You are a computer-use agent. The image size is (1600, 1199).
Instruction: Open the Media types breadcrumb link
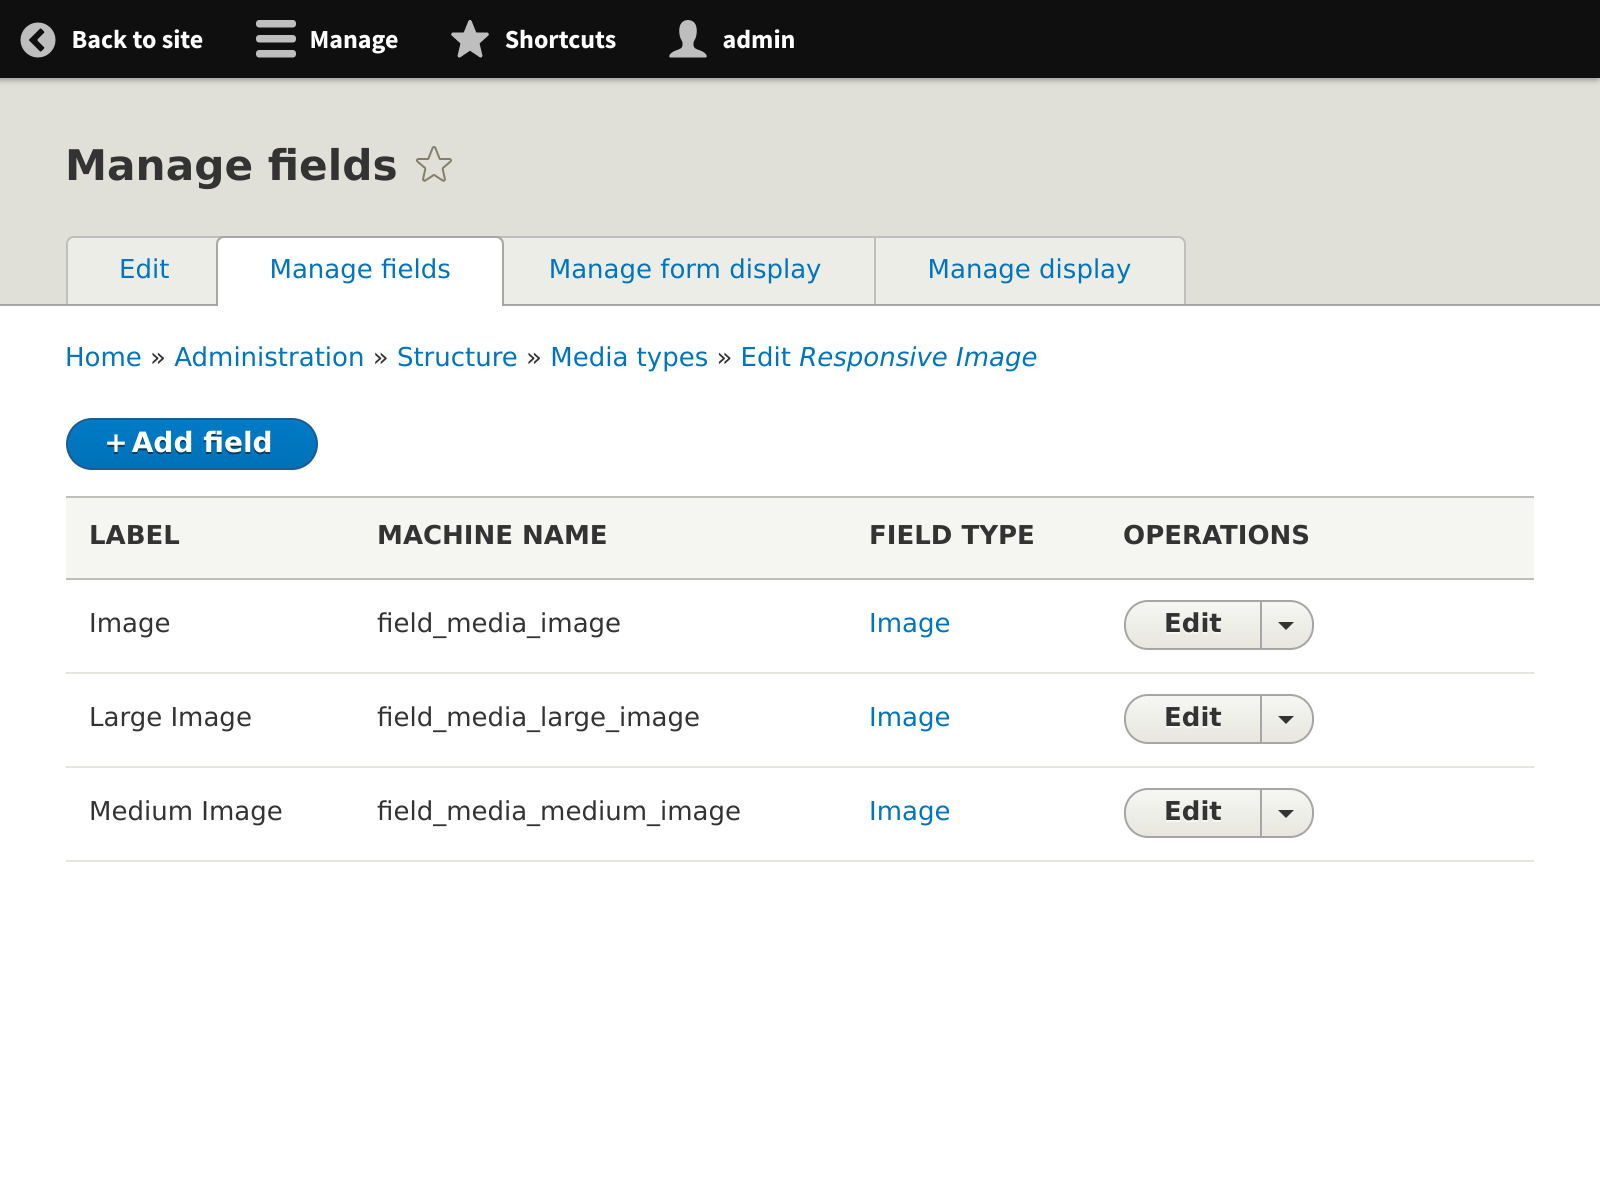(x=629, y=357)
